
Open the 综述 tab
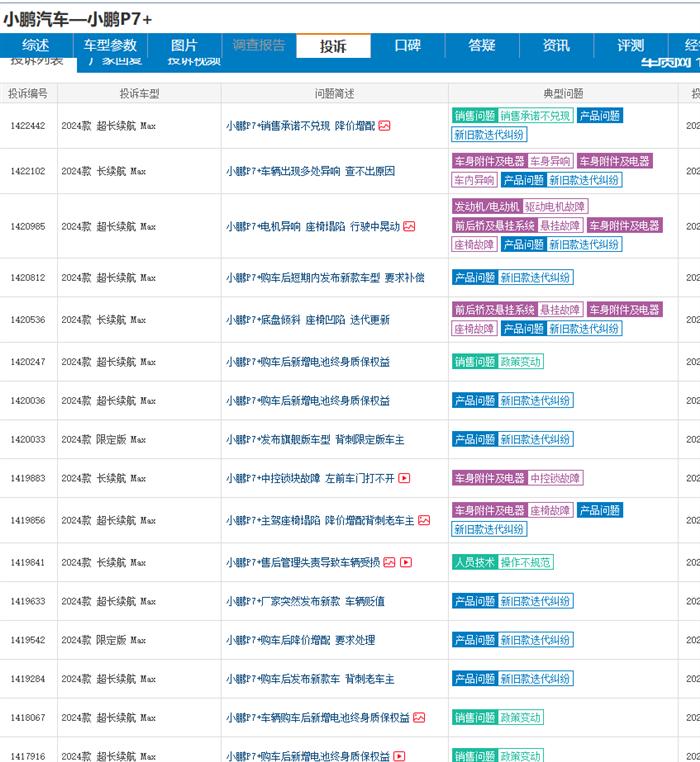pyautogui.click(x=36, y=45)
